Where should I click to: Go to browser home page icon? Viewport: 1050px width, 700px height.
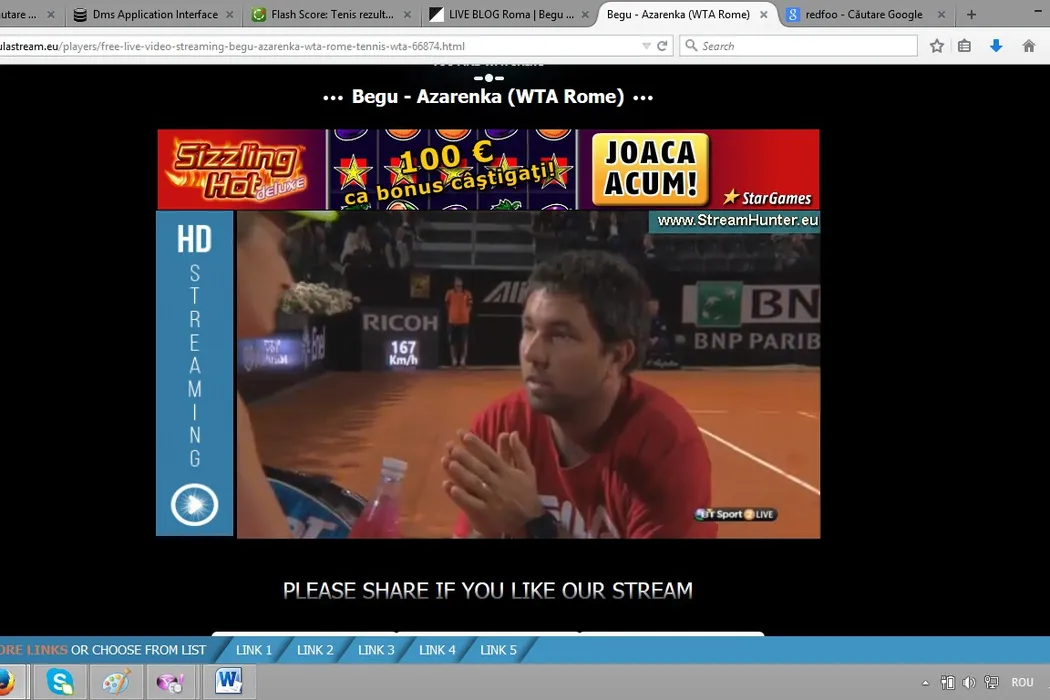(x=1028, y=46)
